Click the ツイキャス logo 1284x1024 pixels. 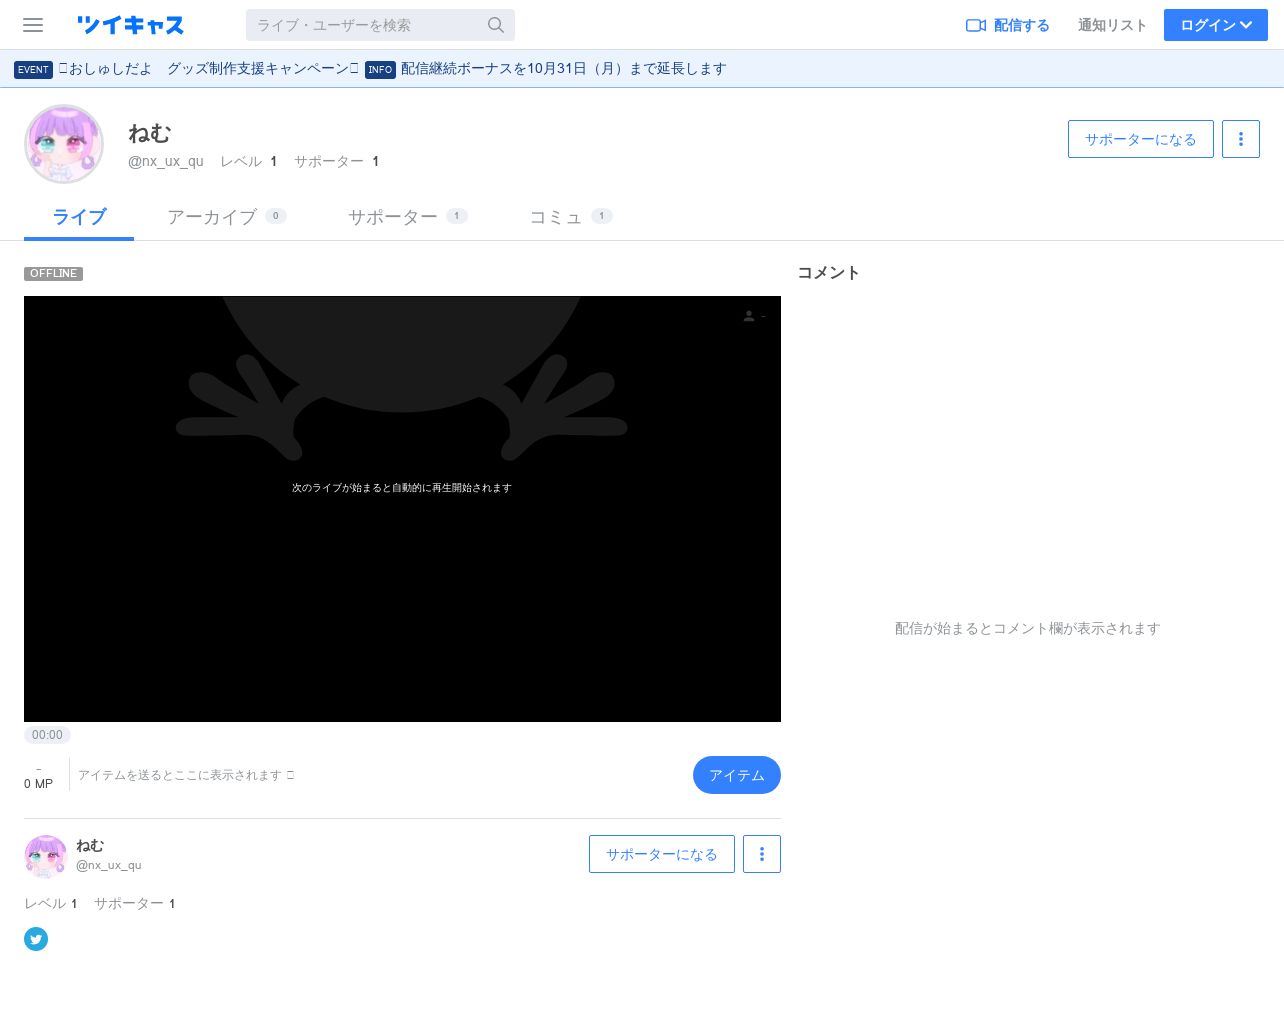(130, 25)
